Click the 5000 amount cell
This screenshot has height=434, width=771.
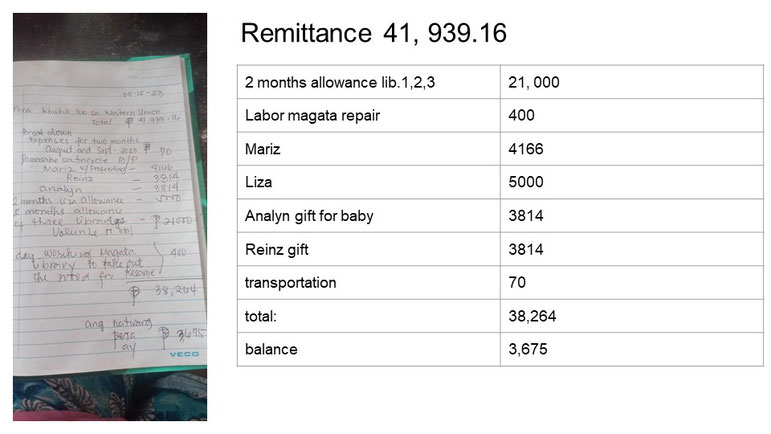click(632, 182)
